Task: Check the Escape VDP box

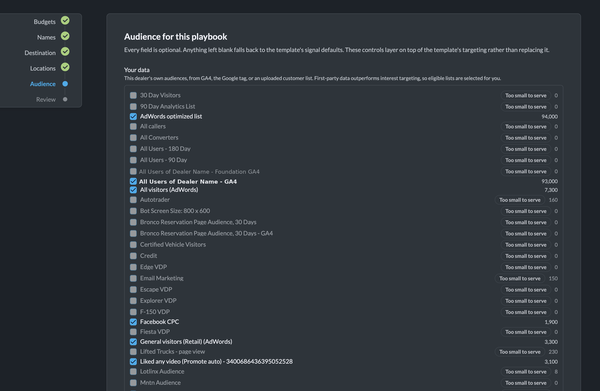Action: tap(133, 290)
